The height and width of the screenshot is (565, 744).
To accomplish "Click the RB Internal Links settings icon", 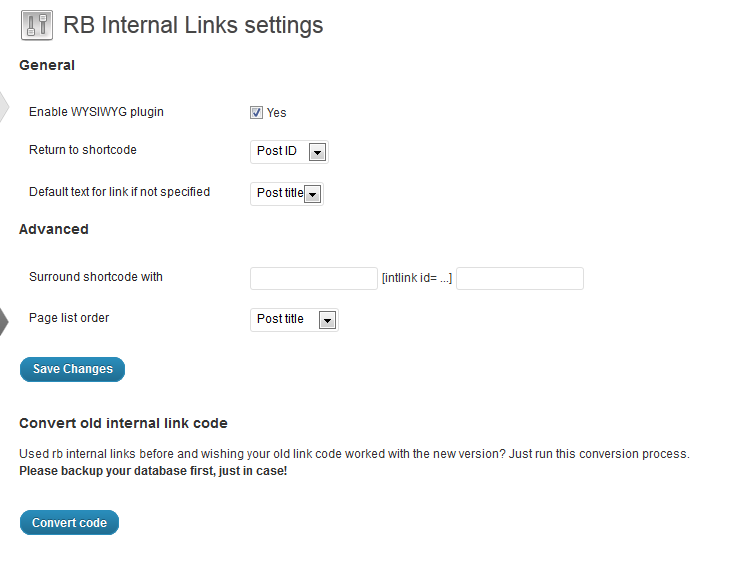I will 36,25.
